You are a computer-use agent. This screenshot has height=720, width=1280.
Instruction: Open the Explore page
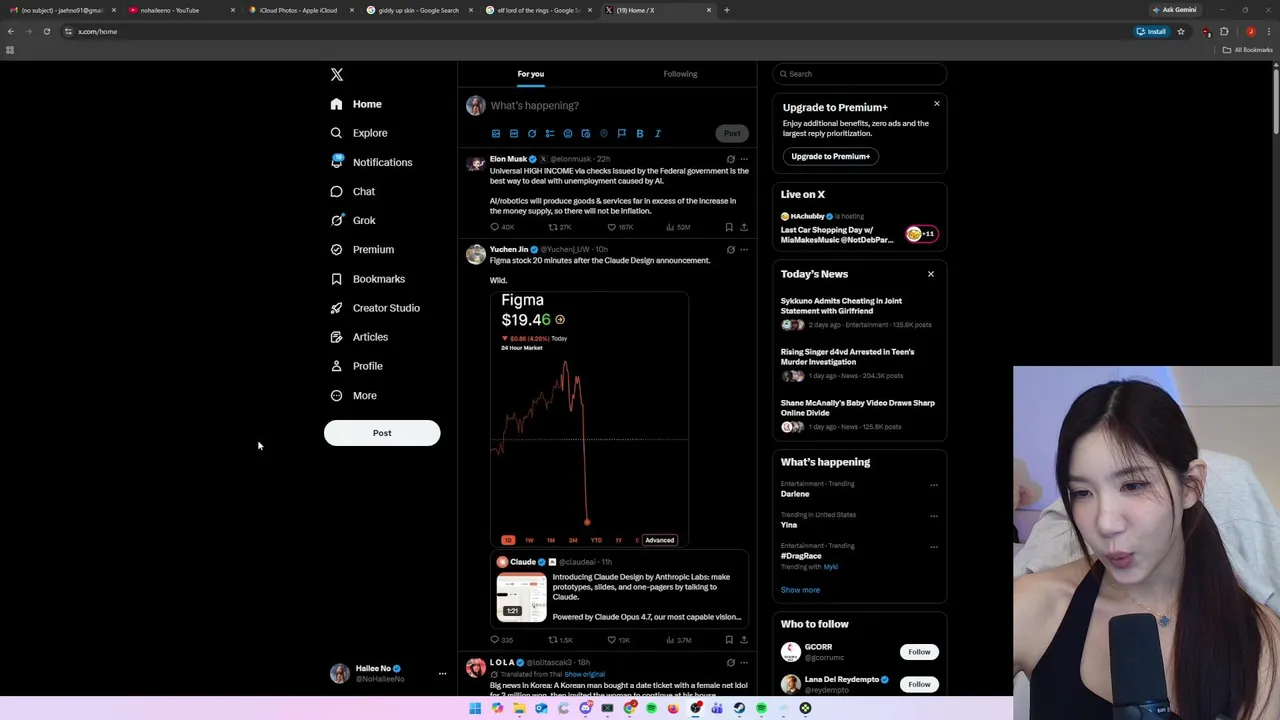click(x=358, y=133)
